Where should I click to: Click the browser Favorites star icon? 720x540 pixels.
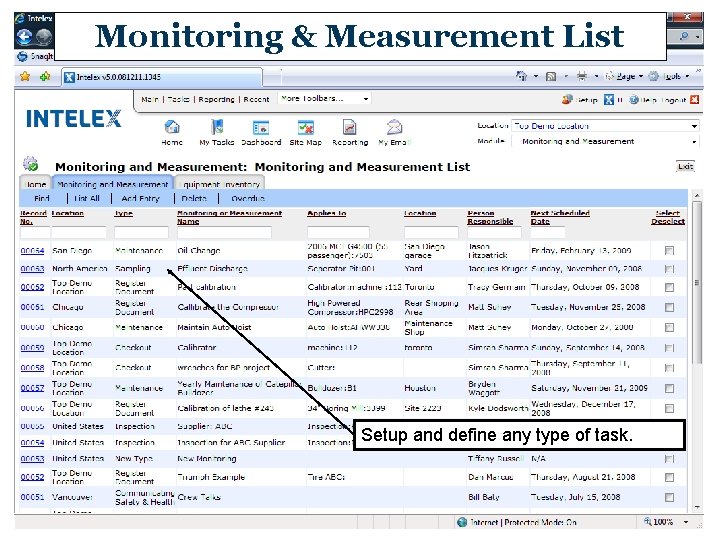pyautogui.click(x=25, y=76)
